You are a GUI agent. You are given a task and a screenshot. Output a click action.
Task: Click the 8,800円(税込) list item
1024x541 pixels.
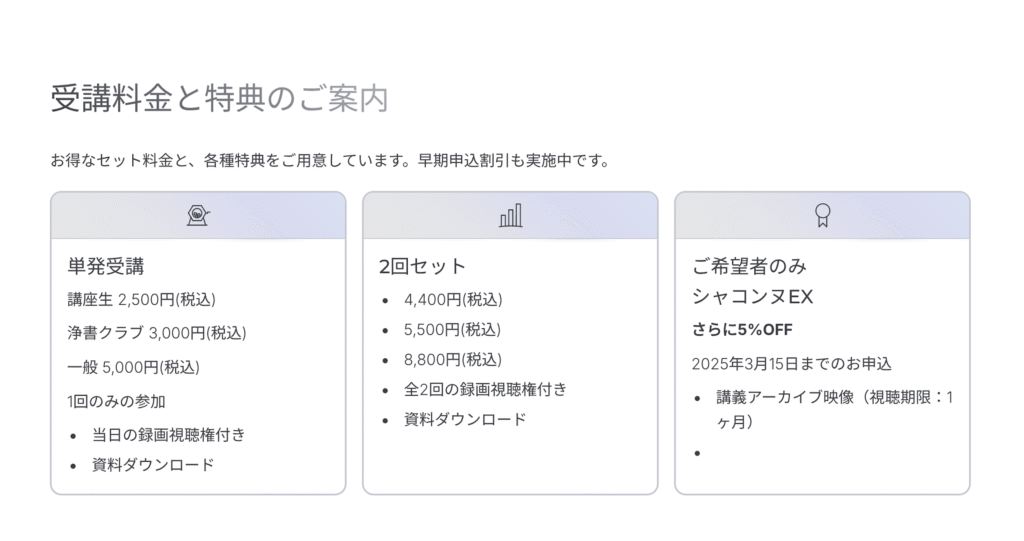(x=453, y=359)
